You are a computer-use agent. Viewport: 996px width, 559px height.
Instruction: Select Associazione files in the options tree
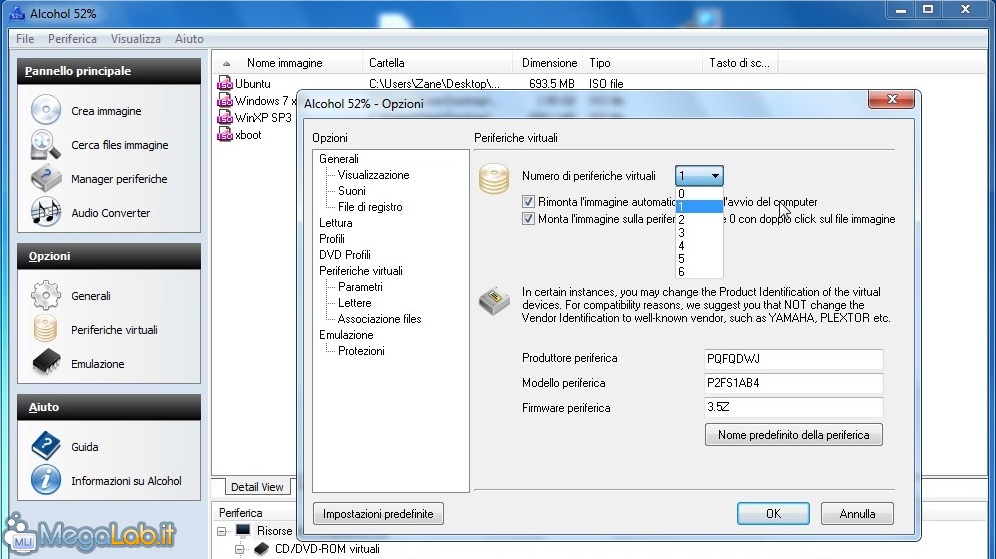pyautogui.click(x=379, y=319)
